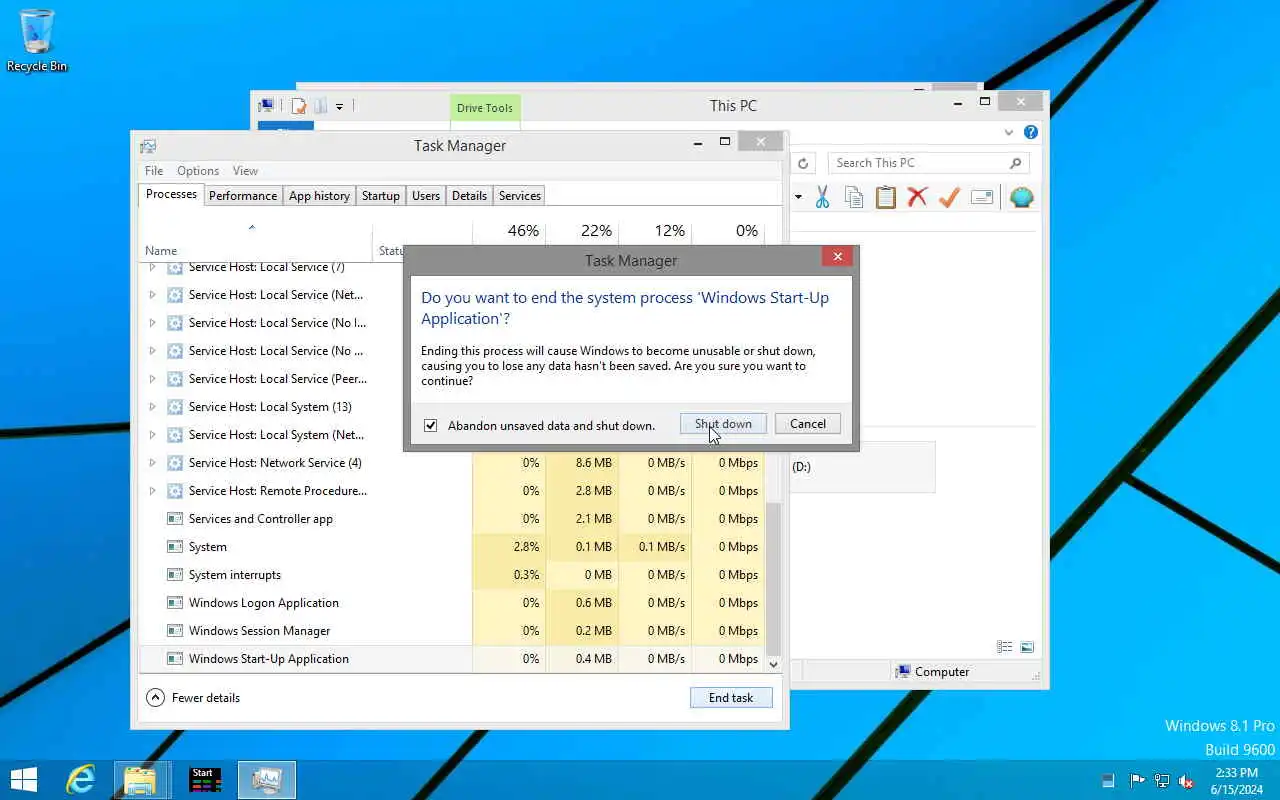The width and height of the screenshot is (1280, 800).
Task: Switch to the App history tab
Action: 319,196
